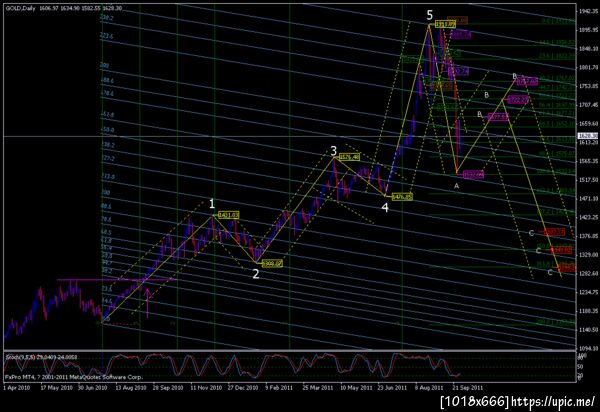The width and height of the screenshot is (600, 412).
Task: Click the current price marker 1628.30
Action: point(588,136)
